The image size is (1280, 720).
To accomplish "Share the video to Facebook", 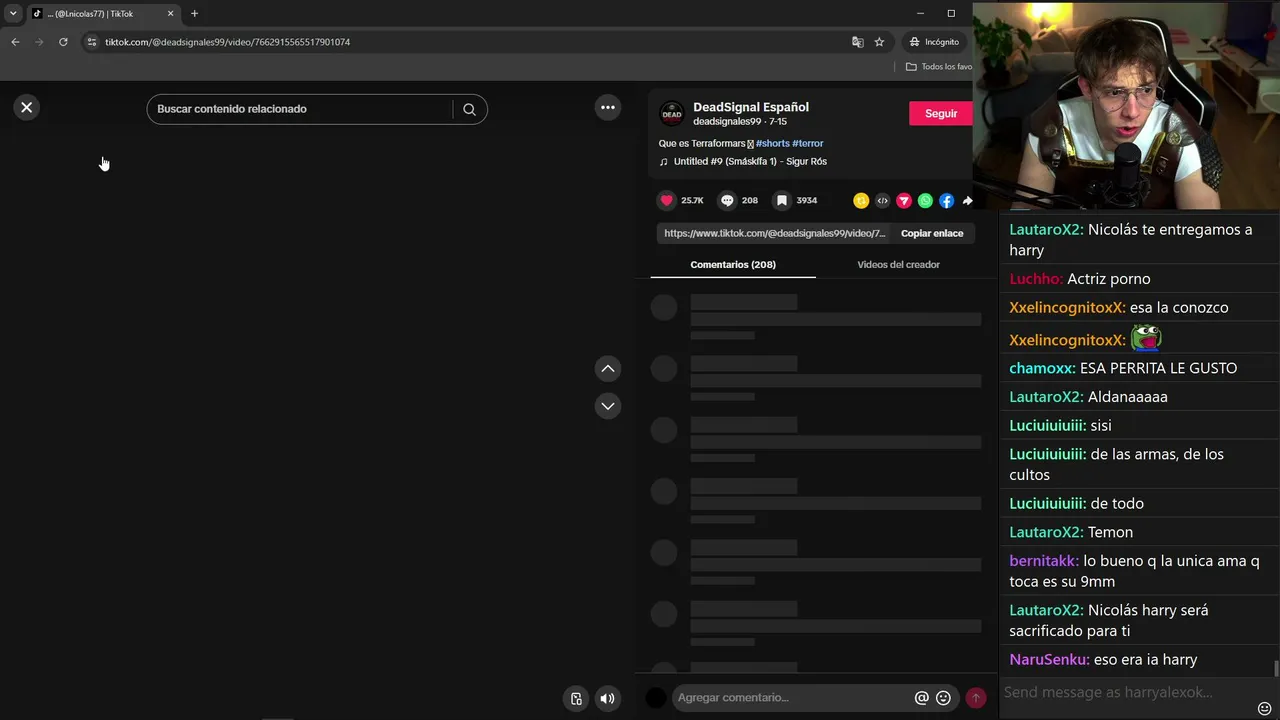I will [946, 201].
